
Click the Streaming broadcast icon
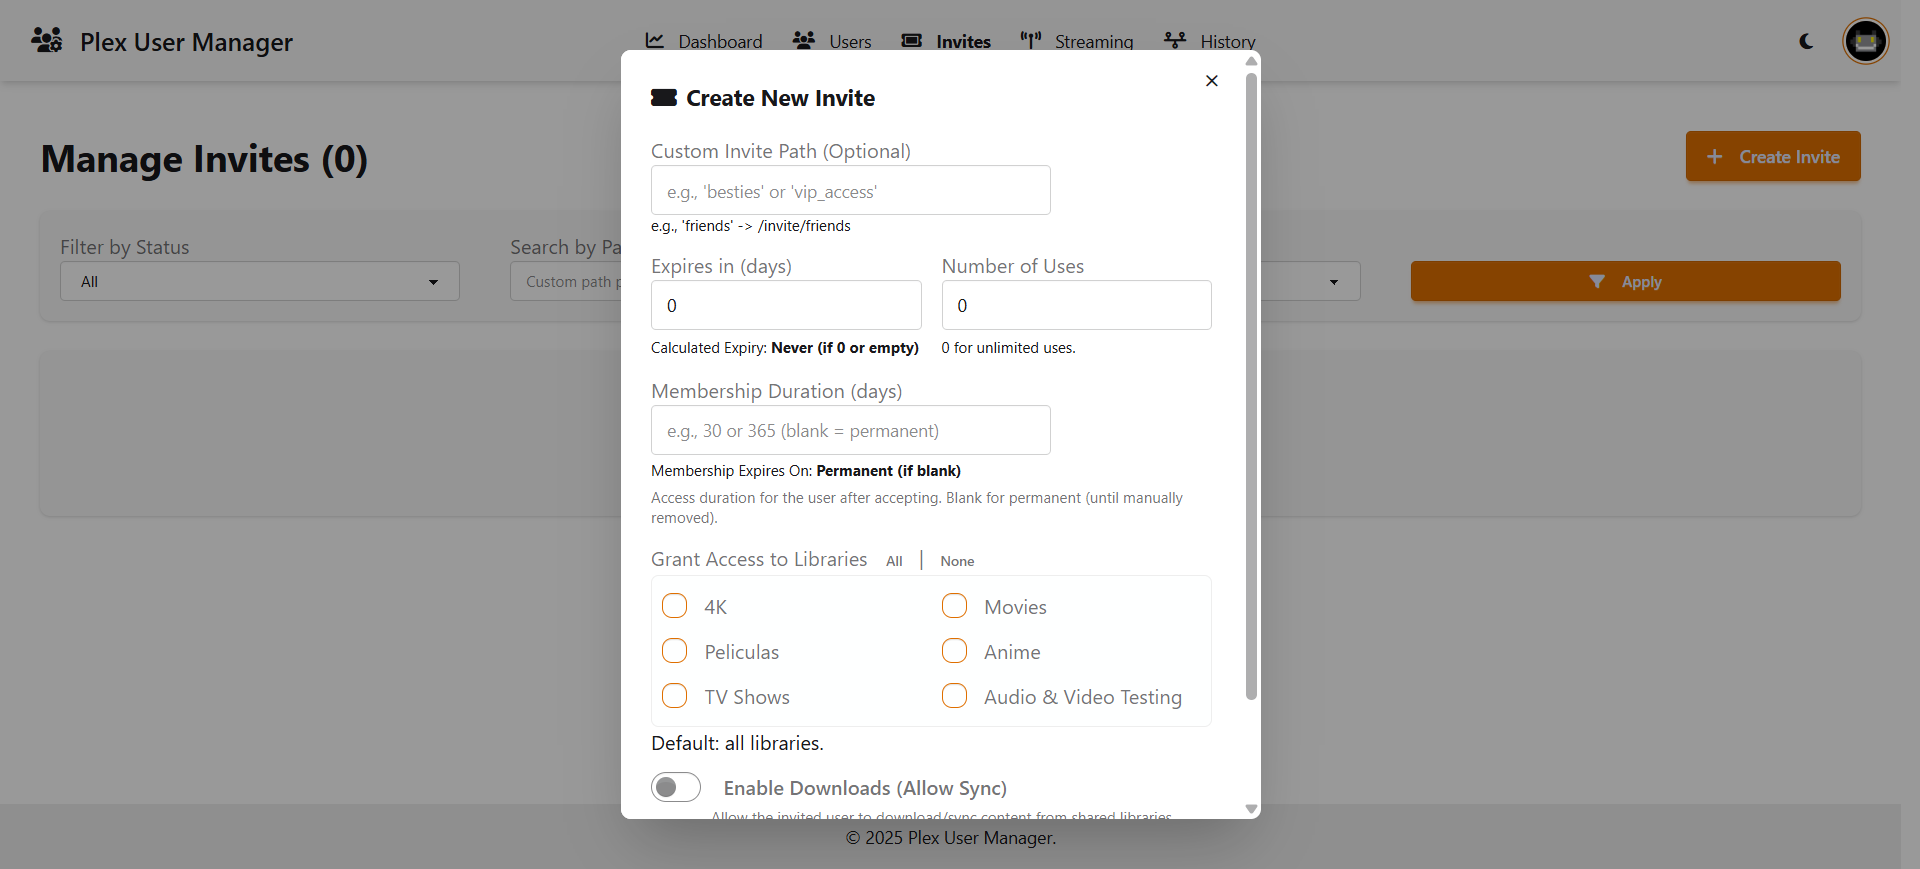point(1031,40)
